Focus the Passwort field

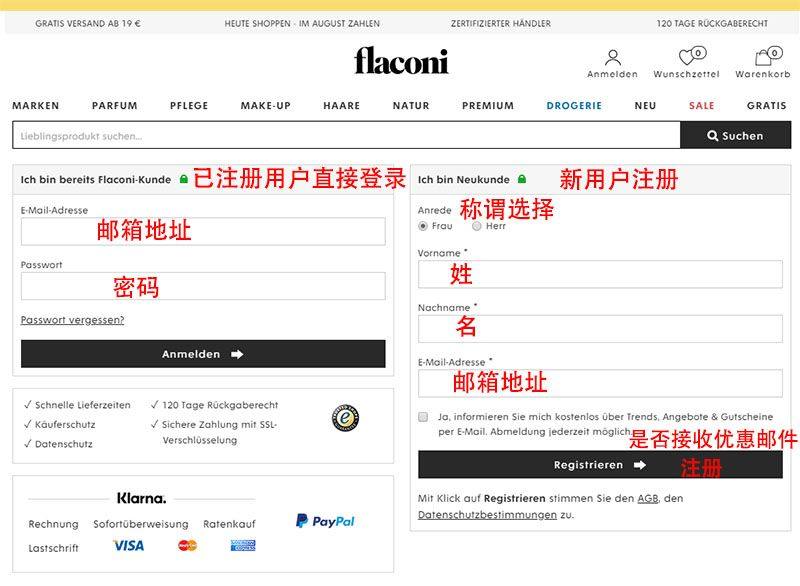203,286
